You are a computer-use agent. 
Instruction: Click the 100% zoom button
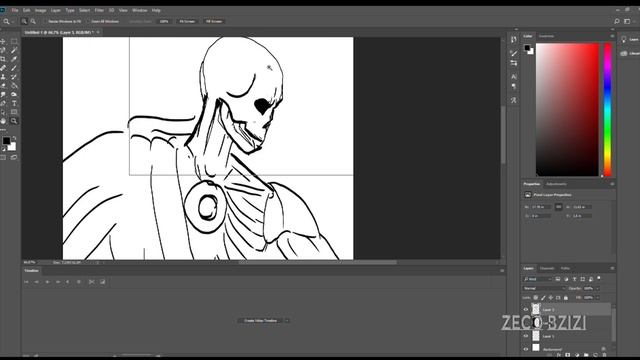point(164,21)
